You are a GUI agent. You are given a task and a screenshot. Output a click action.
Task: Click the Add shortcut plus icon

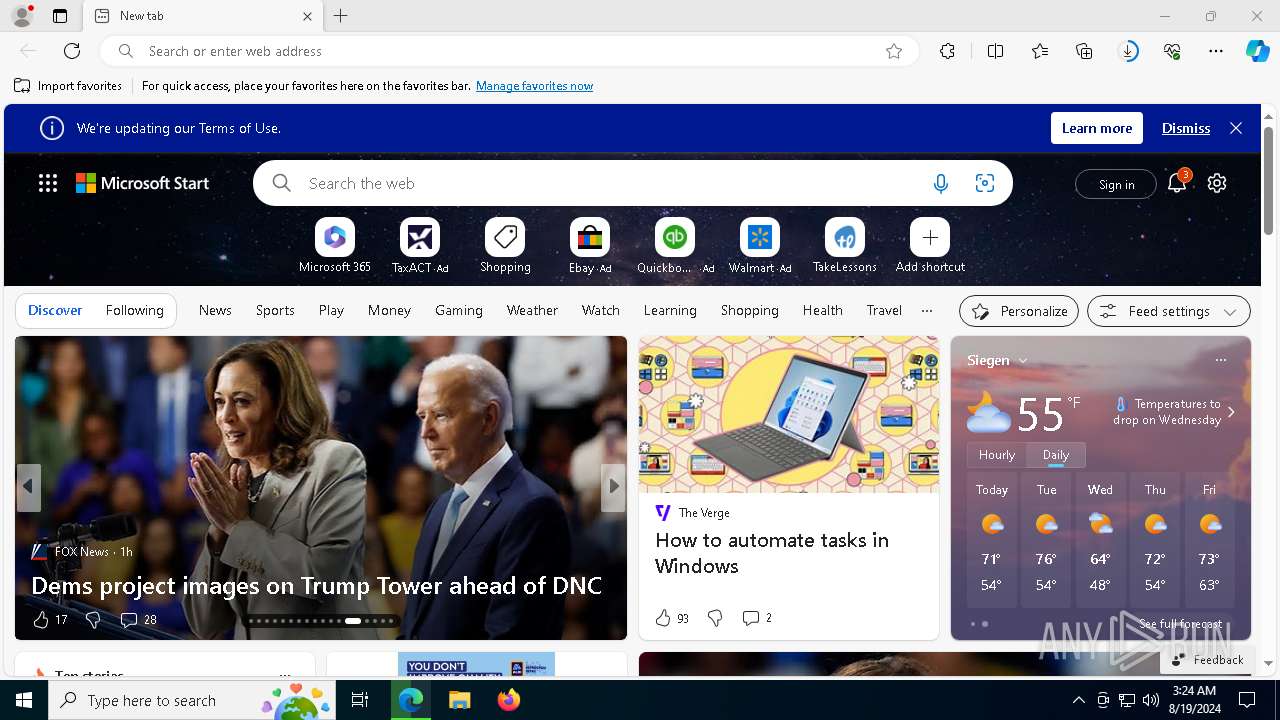(x=930, y=238)
